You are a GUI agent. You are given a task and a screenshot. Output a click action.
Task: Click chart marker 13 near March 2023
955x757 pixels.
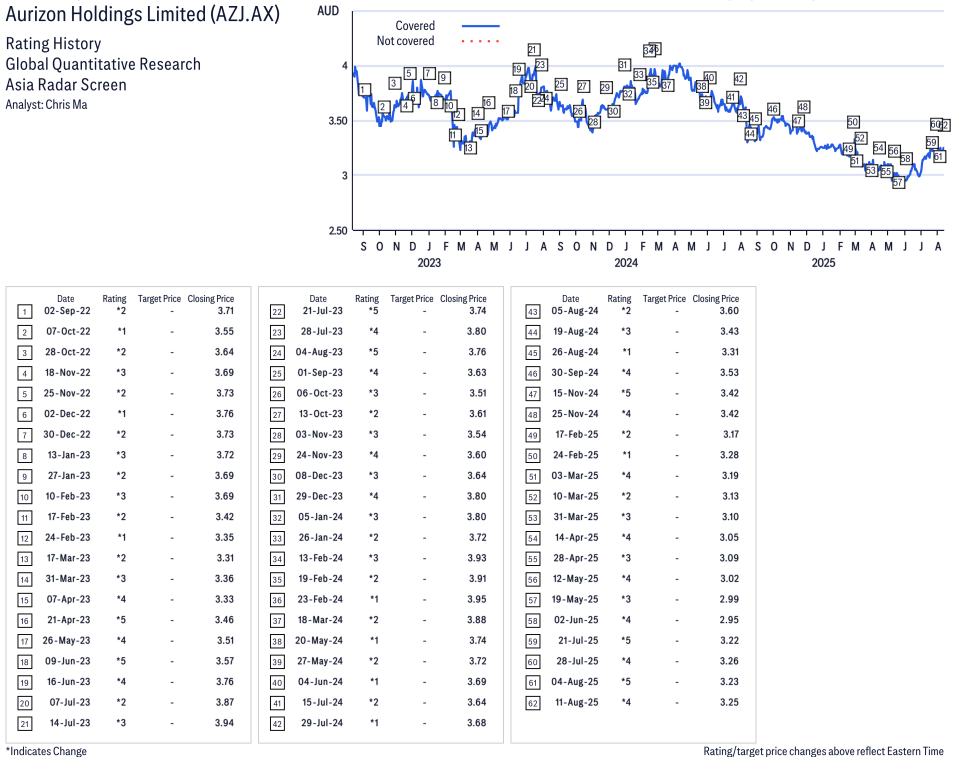[469, 148]
